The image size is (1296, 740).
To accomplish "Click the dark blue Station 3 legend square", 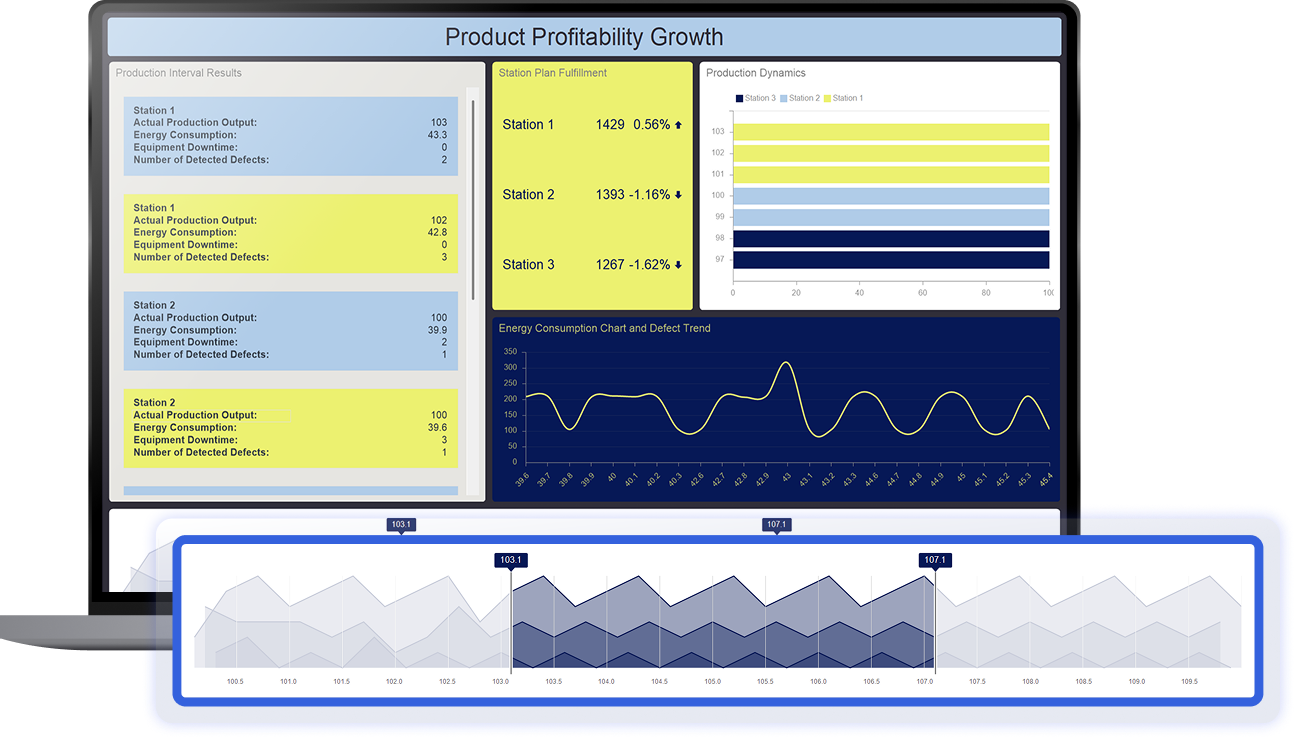I will coord(739,97).
